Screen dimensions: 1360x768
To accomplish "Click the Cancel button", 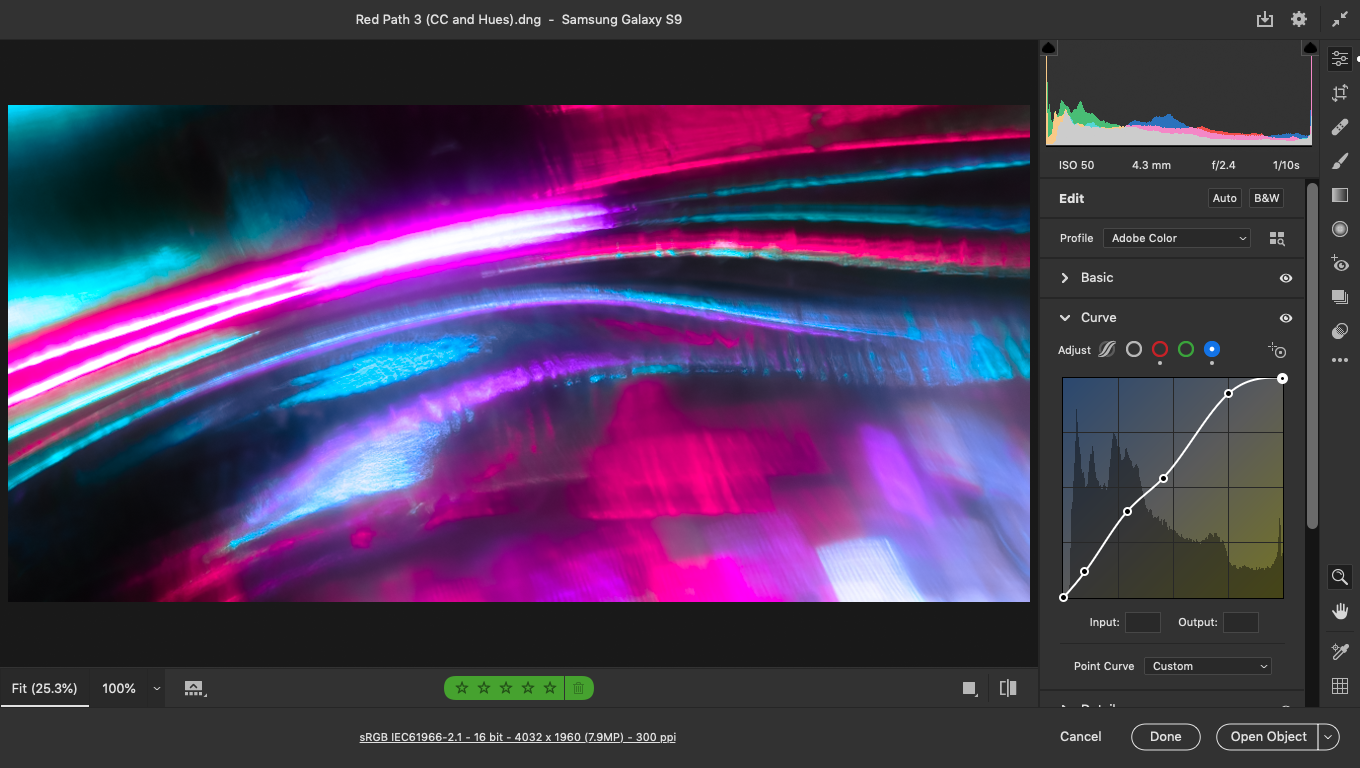I will click(x=1081, y=737).
